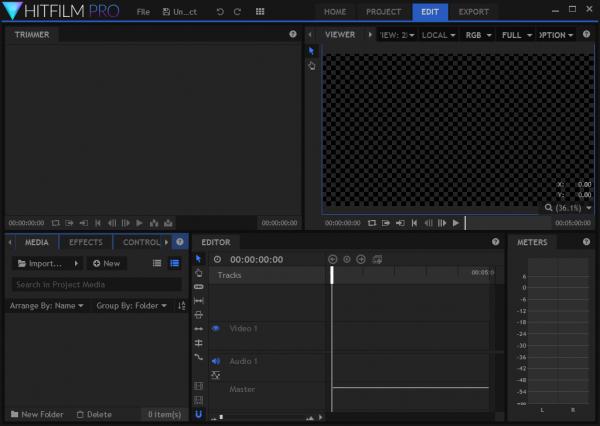The height and width of the screenshot is (426, 600).
Task: Open Viewer panel help icon
Action: pos(586,34)
